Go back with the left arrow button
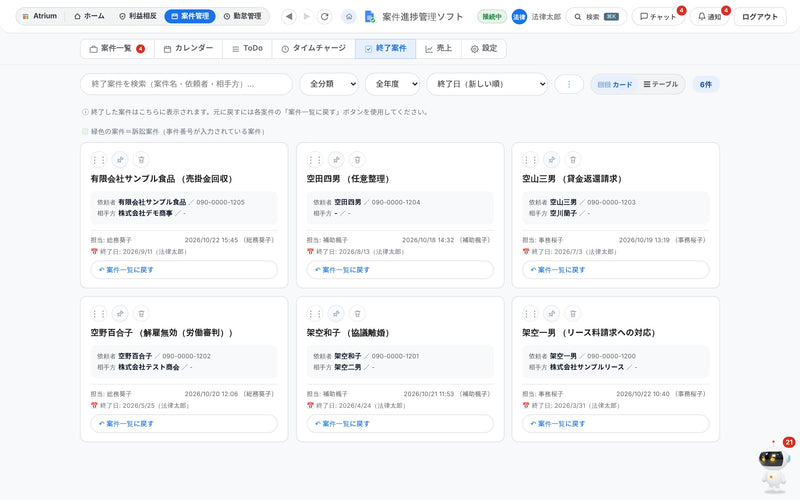 [289, 16]
